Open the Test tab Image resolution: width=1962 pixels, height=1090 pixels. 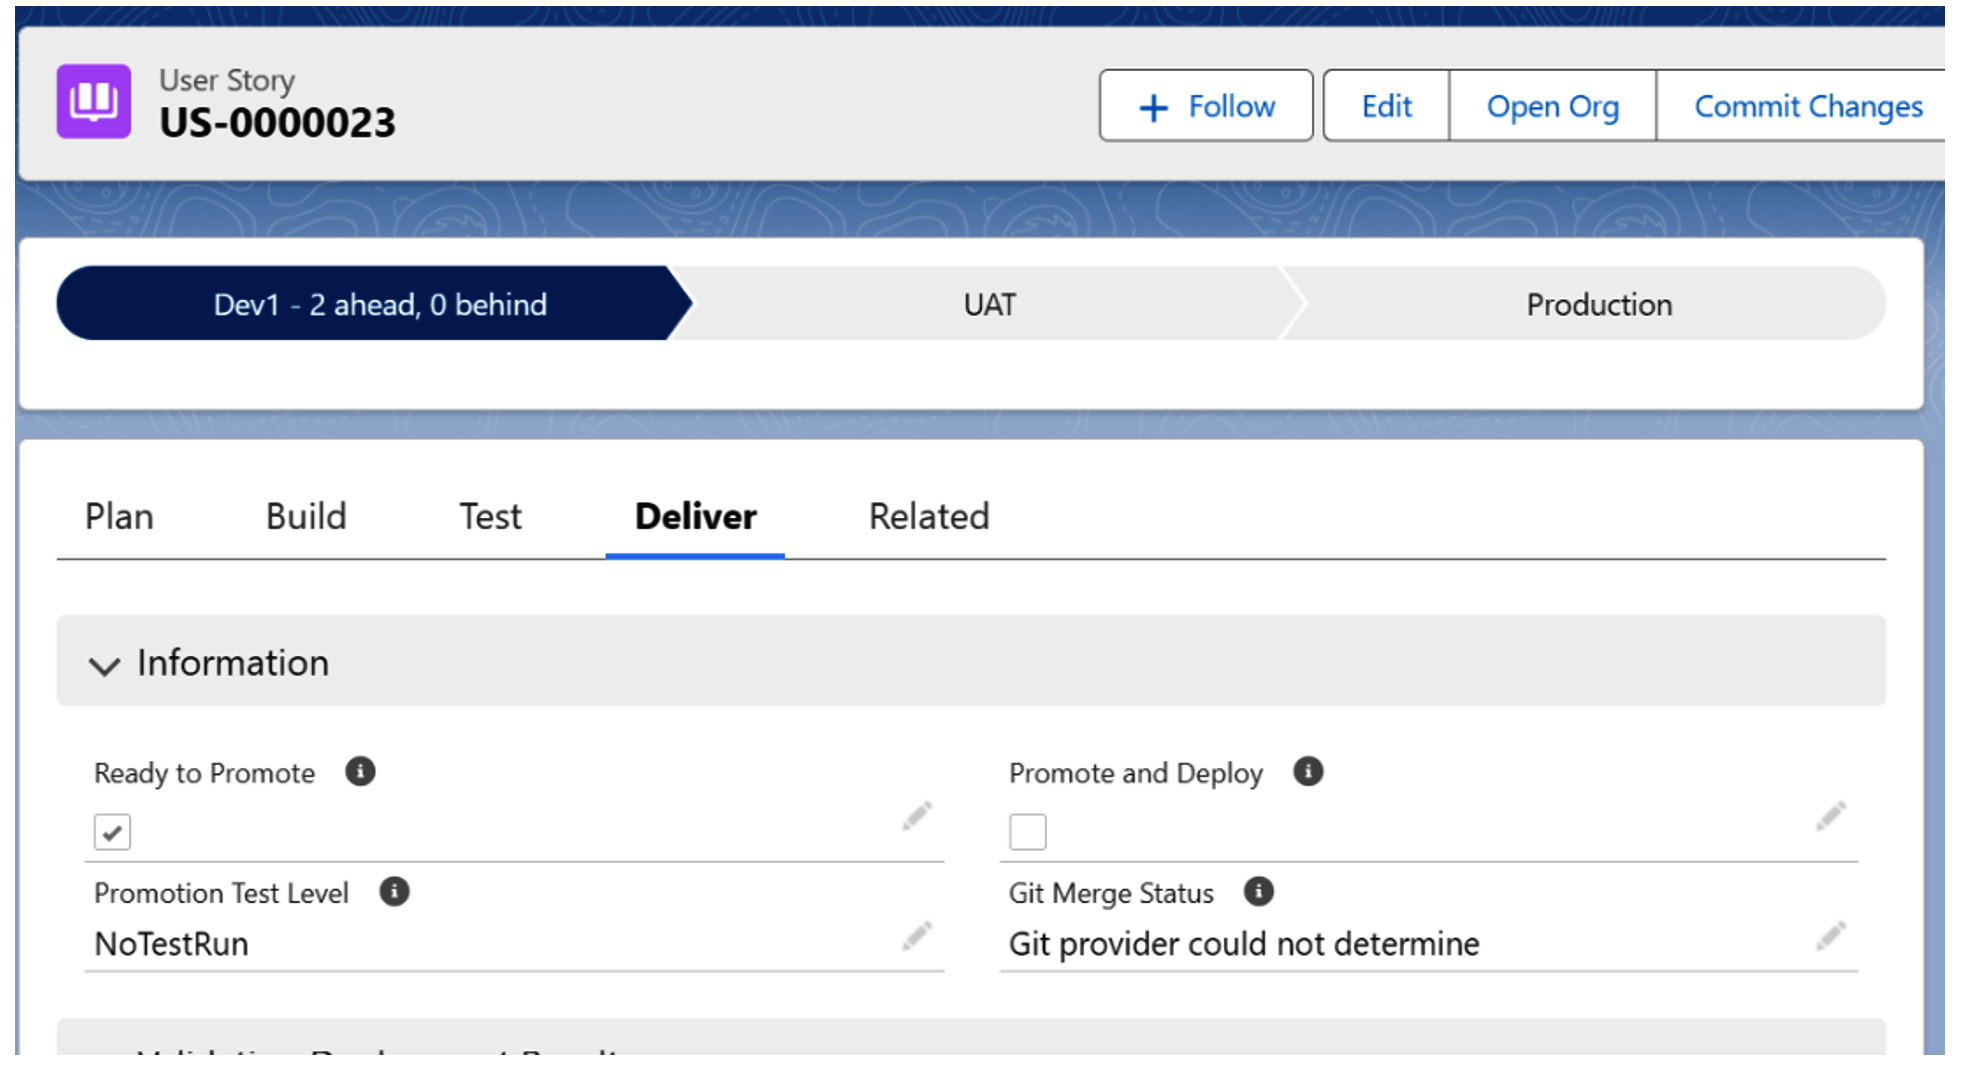point(490,517)
